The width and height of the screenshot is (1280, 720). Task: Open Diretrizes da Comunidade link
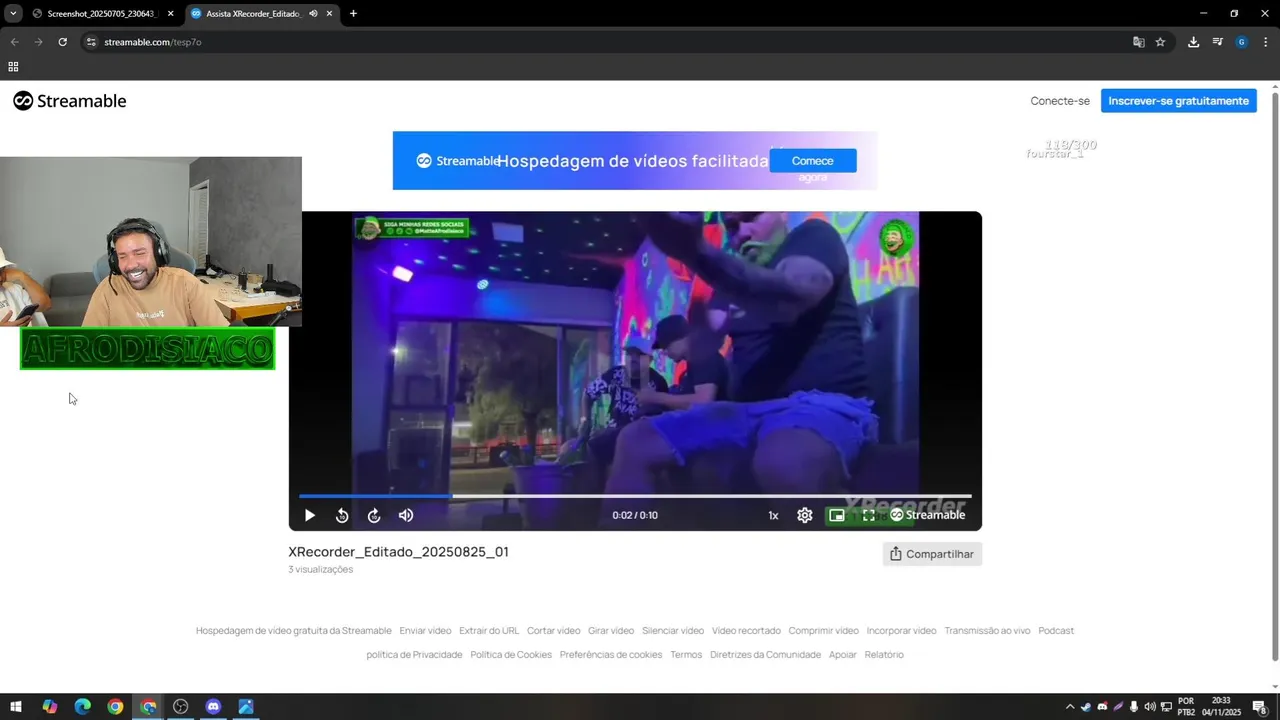(x=765, y=655)
